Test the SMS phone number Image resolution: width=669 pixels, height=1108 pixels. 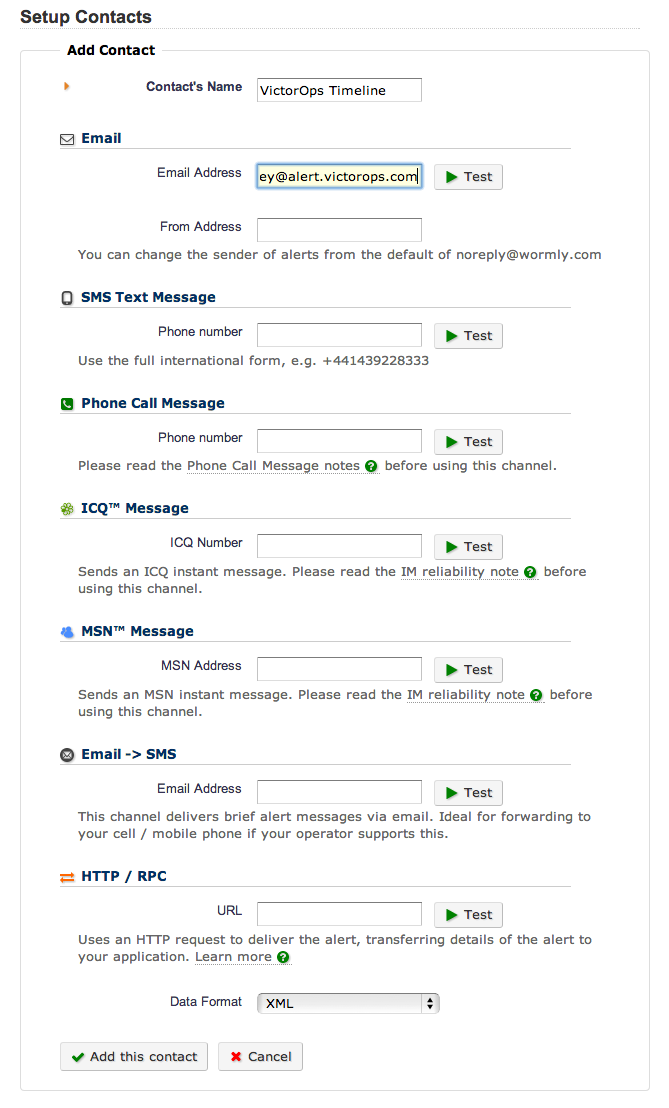[468, 336]
